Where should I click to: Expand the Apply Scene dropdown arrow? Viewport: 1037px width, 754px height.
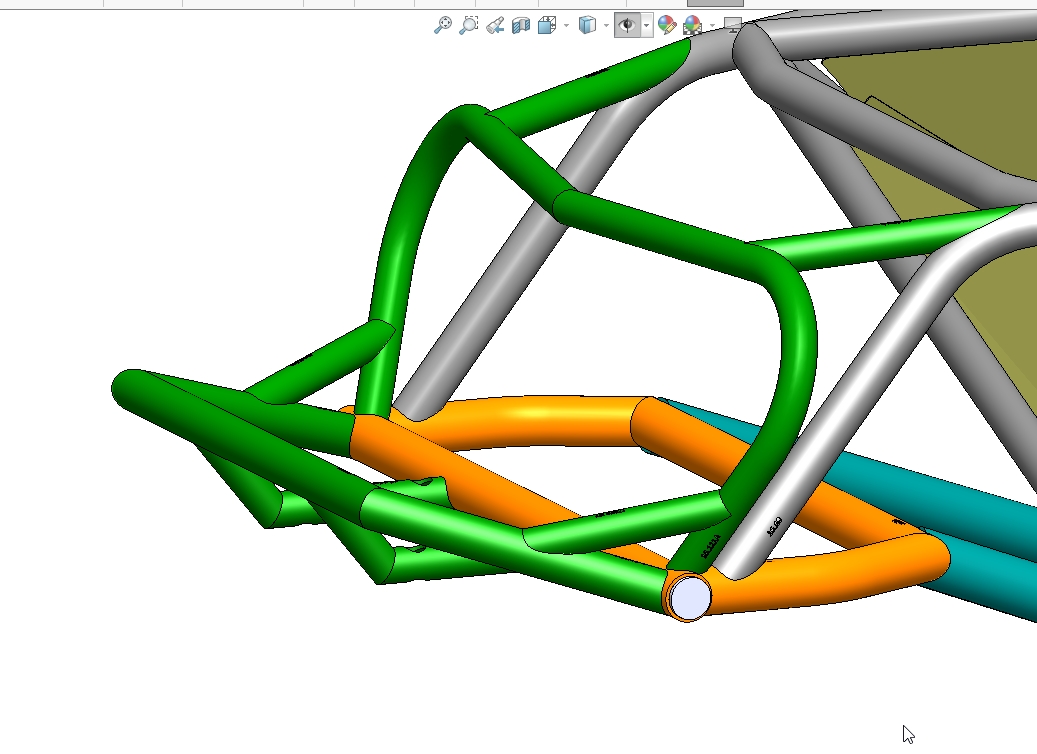pyautogui.click(x=712, y=25)
